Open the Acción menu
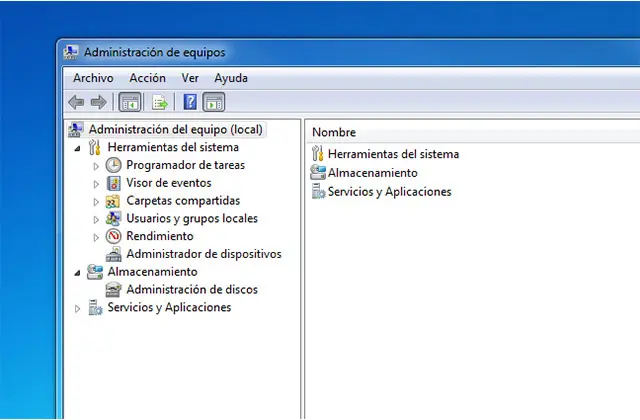Screen dimensions: 640x420 click(x=147, y=78)
